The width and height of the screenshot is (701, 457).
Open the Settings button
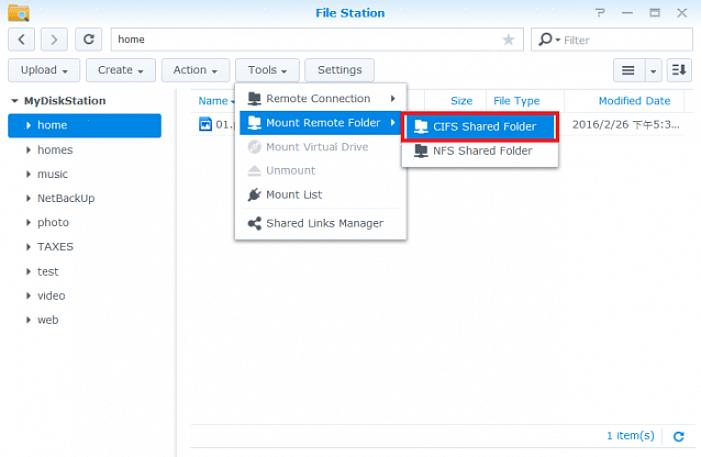(x=339, y=70)
